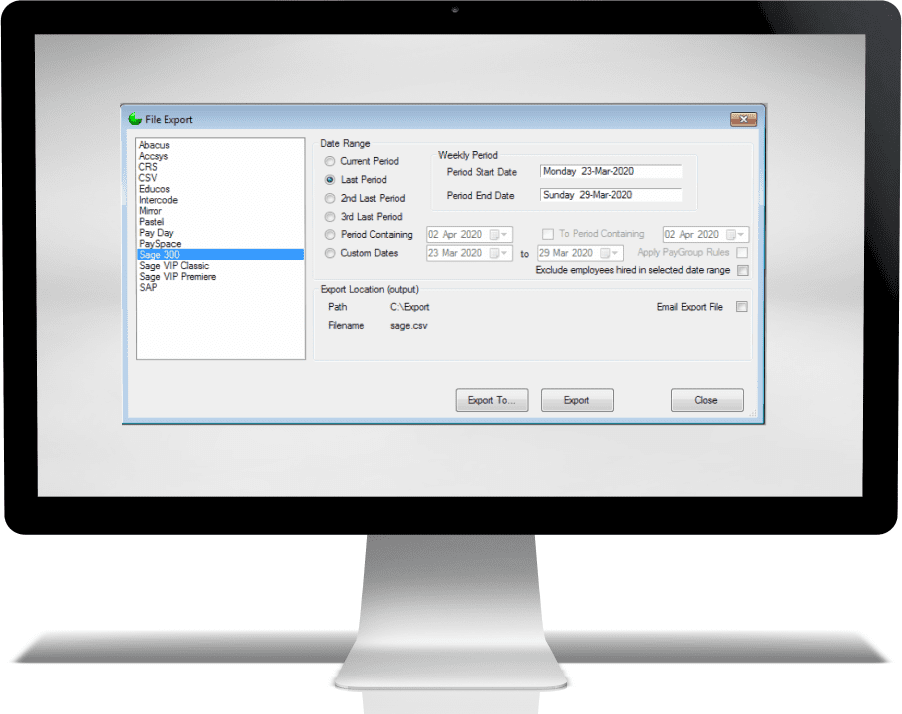The width and height of the screenshot is (902, 714).
Task: Select the 3rd Last Period radio button
Action: coord(330,216)
